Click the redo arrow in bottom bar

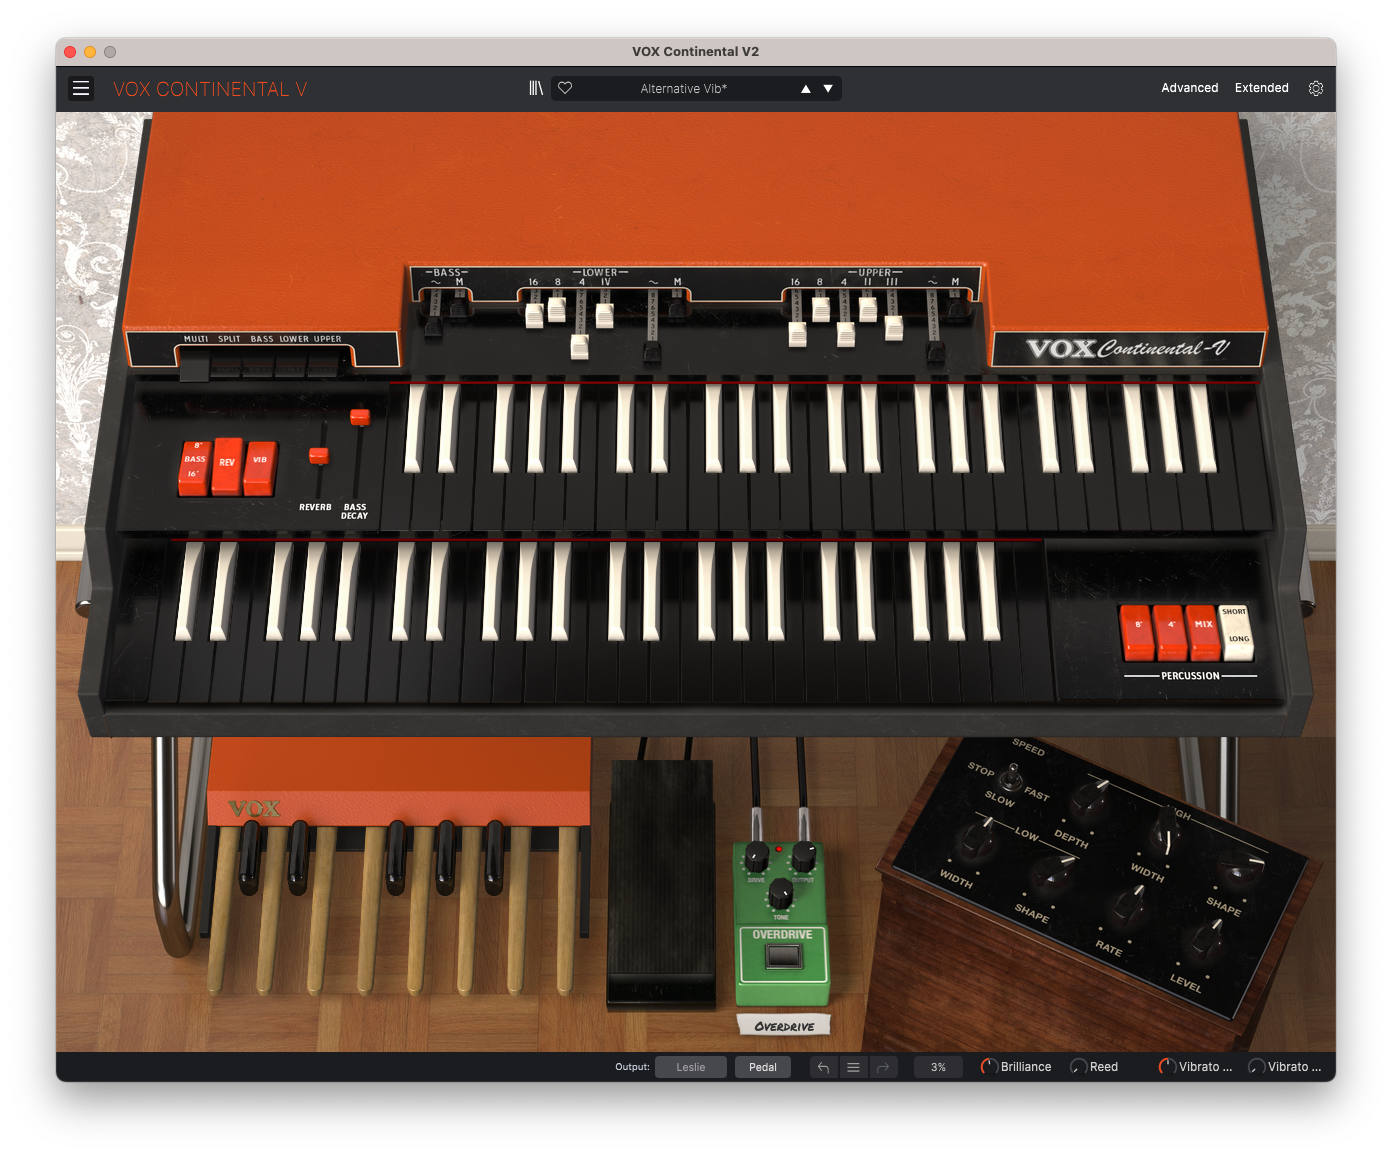pos(883,1067)
